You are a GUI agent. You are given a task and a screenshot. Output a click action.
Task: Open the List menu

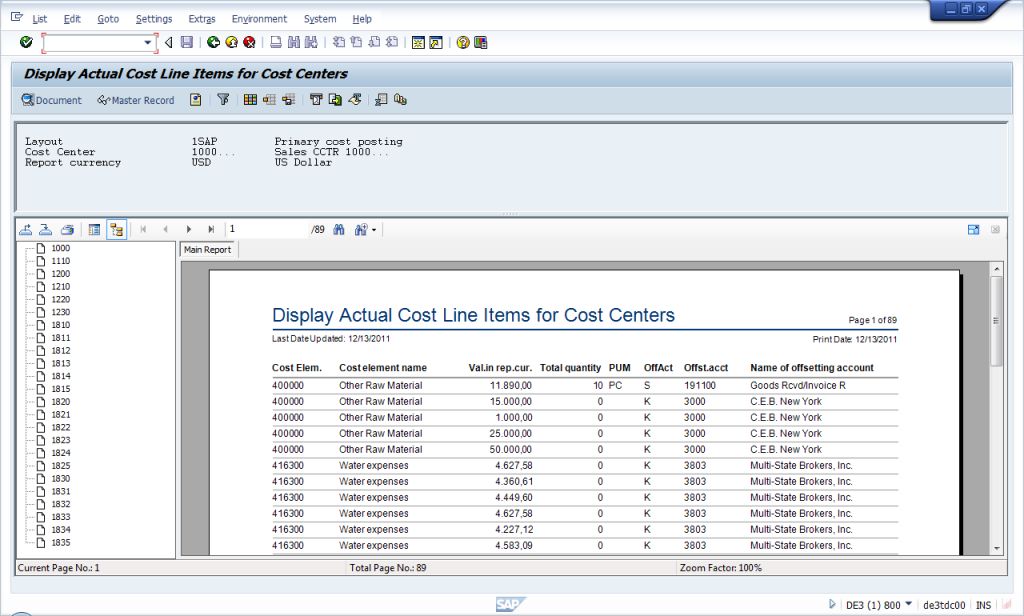39,19
